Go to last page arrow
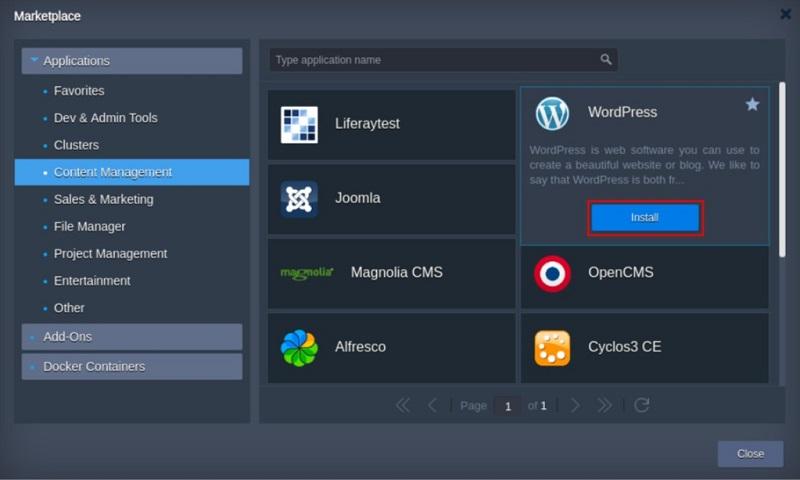This screenshot has width=800, height=480. pos(604,406)
